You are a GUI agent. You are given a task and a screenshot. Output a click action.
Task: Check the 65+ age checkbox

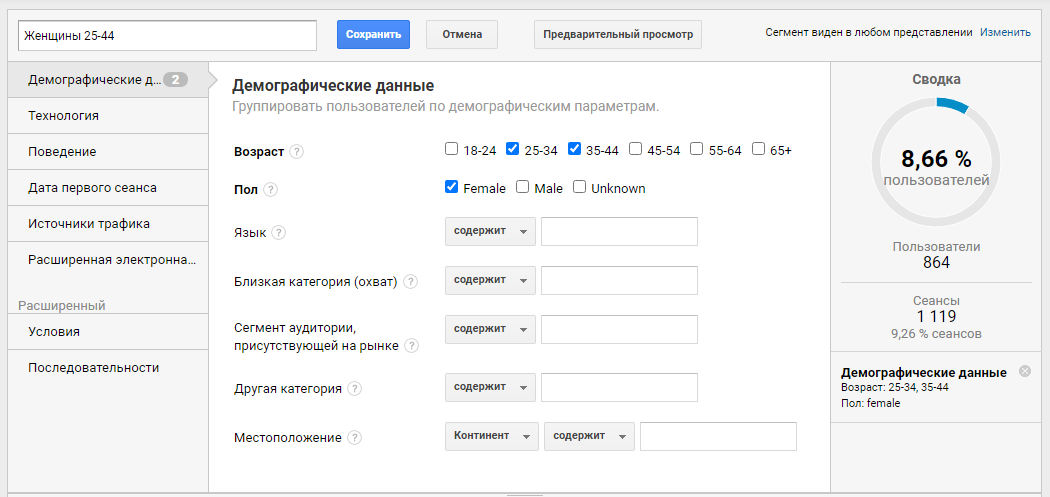[x=758, y=149]
